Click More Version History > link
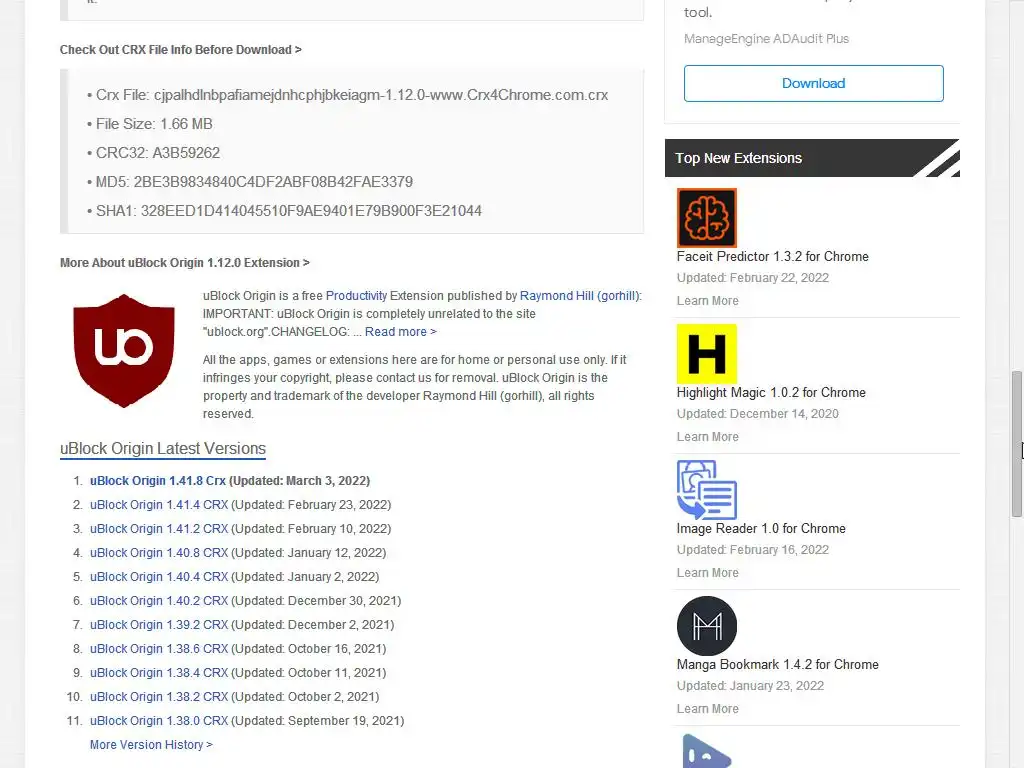Screen dimensions: 1024x768 151,745
